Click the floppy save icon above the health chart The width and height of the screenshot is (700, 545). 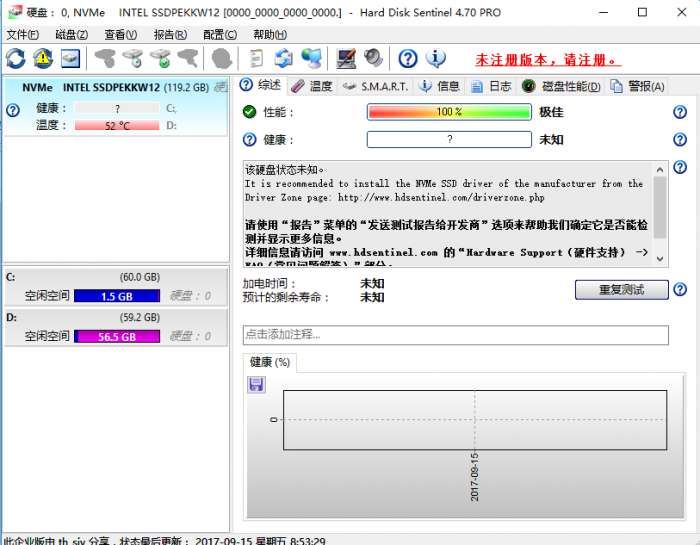coord(256,384)
